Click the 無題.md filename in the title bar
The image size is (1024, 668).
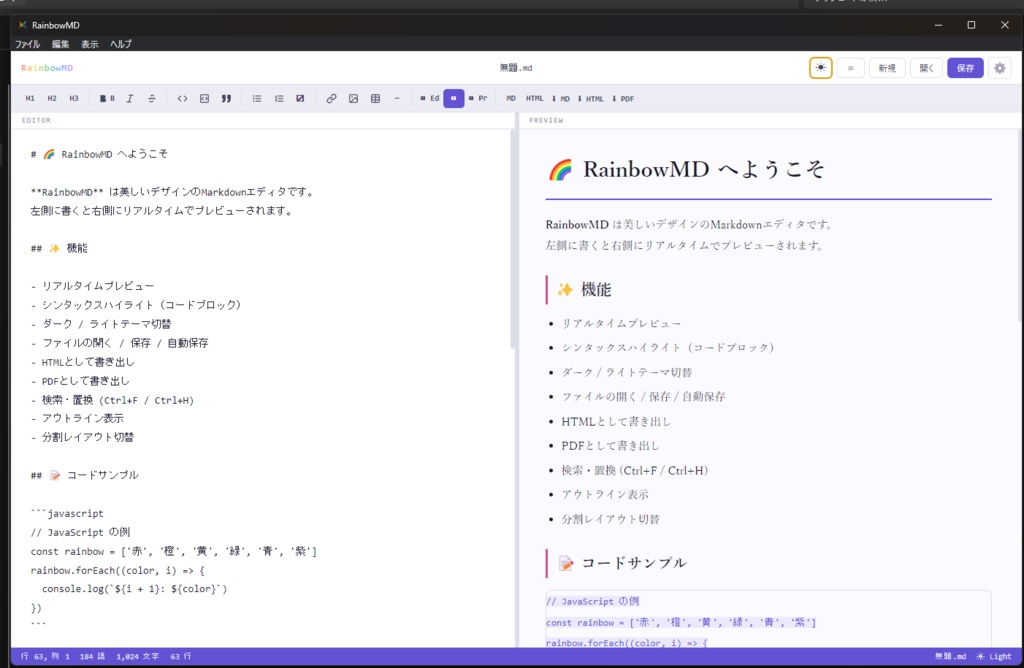point(514,68)
